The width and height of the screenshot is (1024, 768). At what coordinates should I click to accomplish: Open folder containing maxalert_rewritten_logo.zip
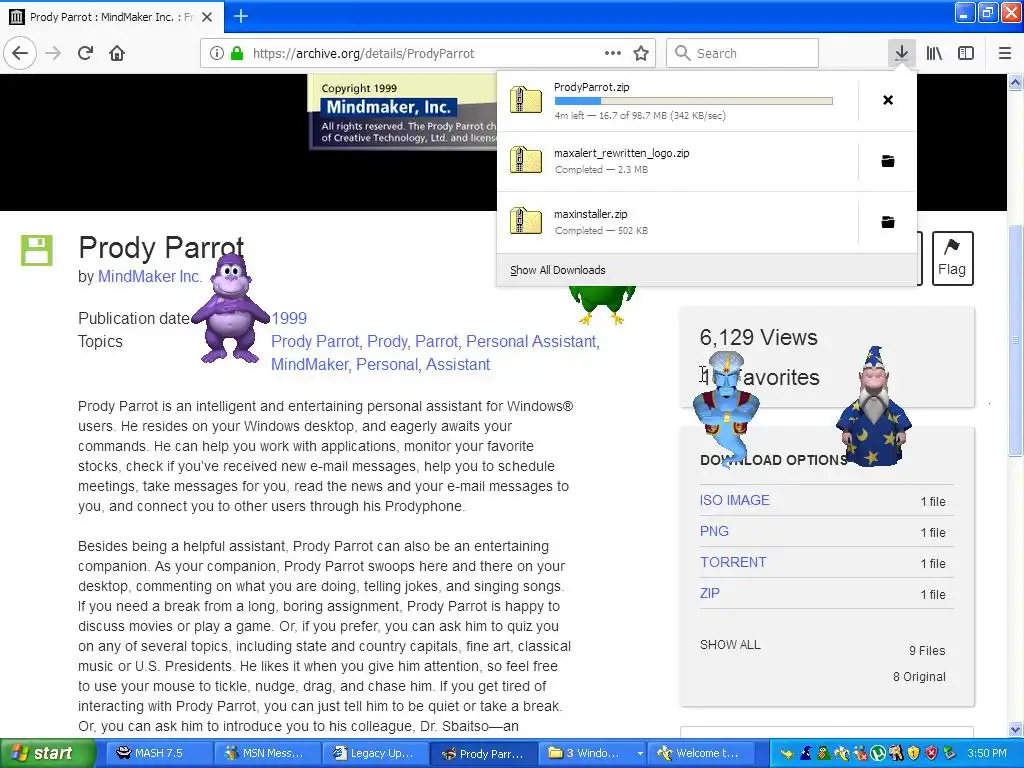(888, 161)
